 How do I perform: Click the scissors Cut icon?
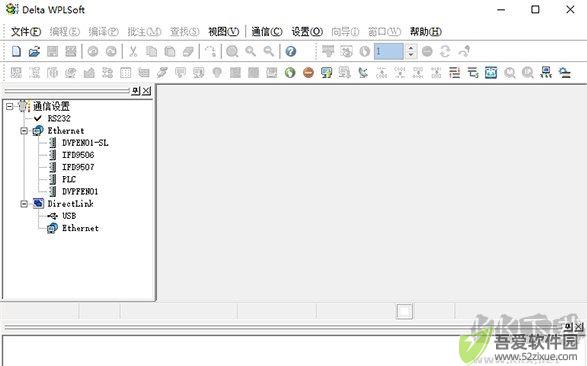pyautogui.click(x=133, y=51)
